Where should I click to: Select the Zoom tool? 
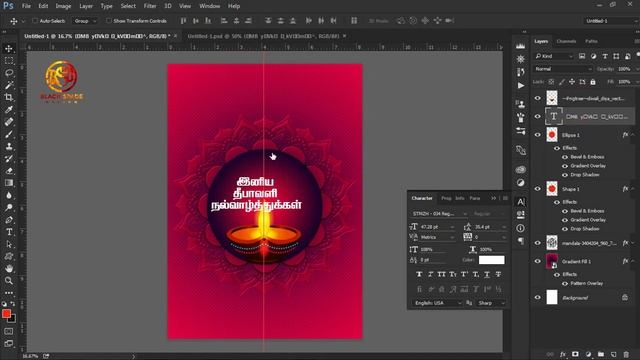(9, 281)
